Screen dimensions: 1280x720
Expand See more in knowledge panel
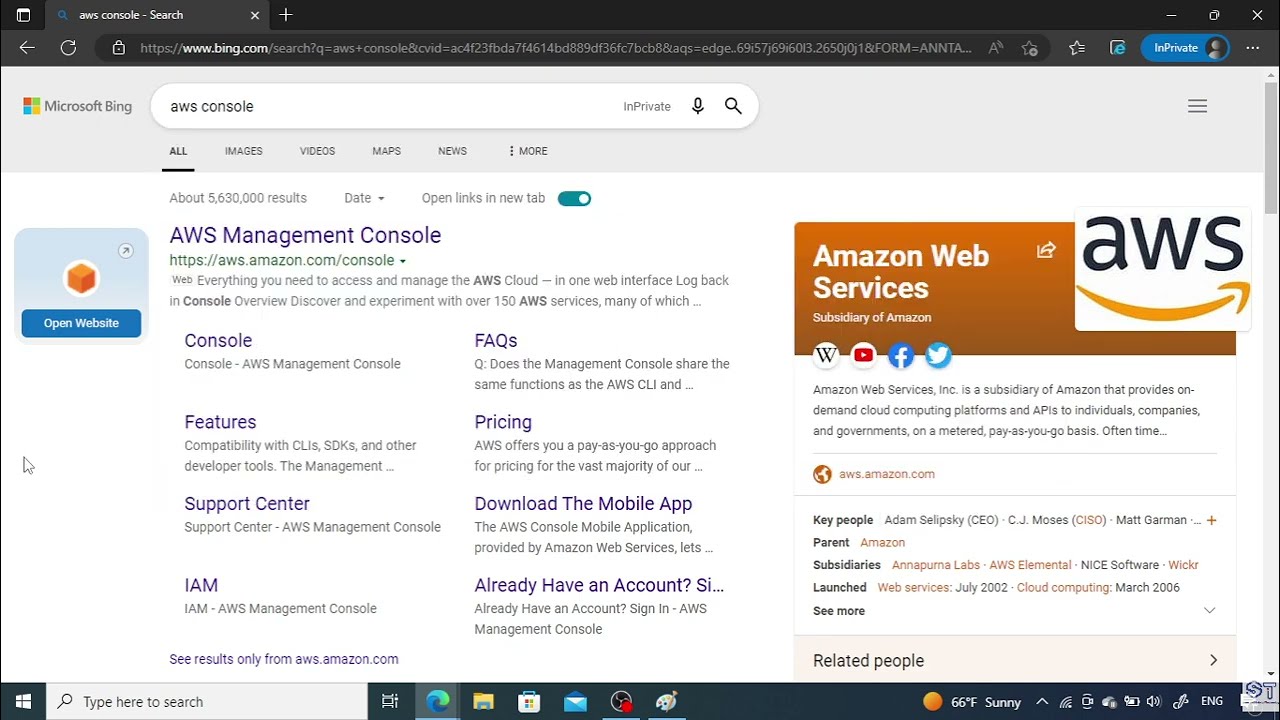1015,611
